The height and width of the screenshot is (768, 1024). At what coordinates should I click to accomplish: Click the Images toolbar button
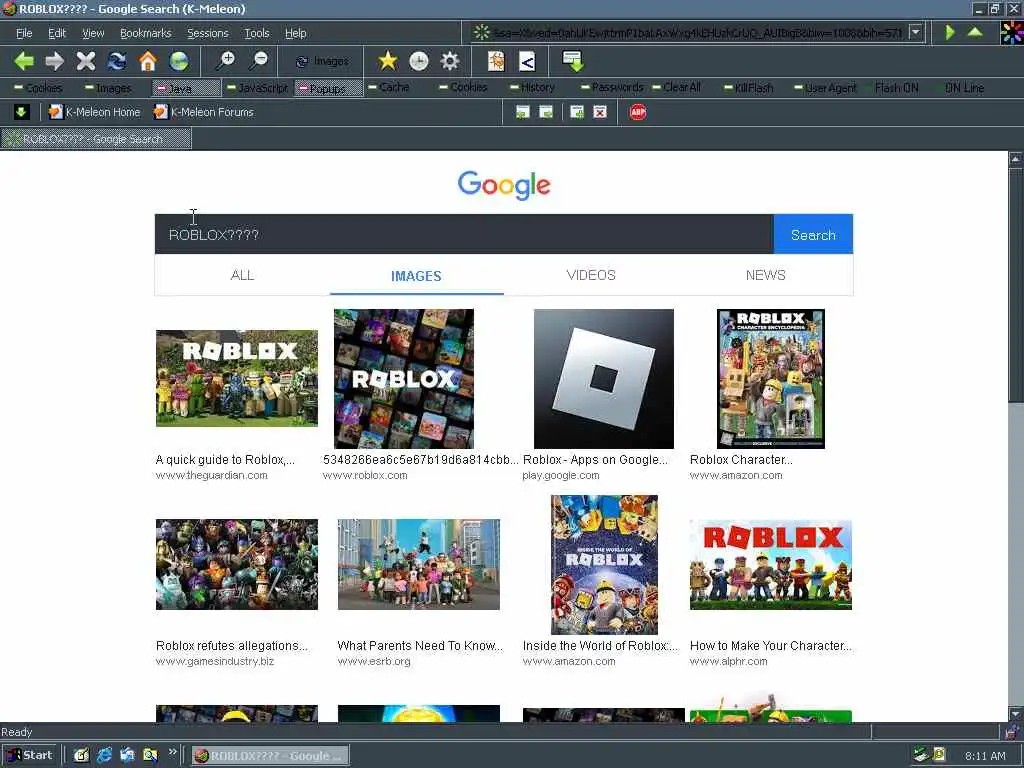click(322, 61)
